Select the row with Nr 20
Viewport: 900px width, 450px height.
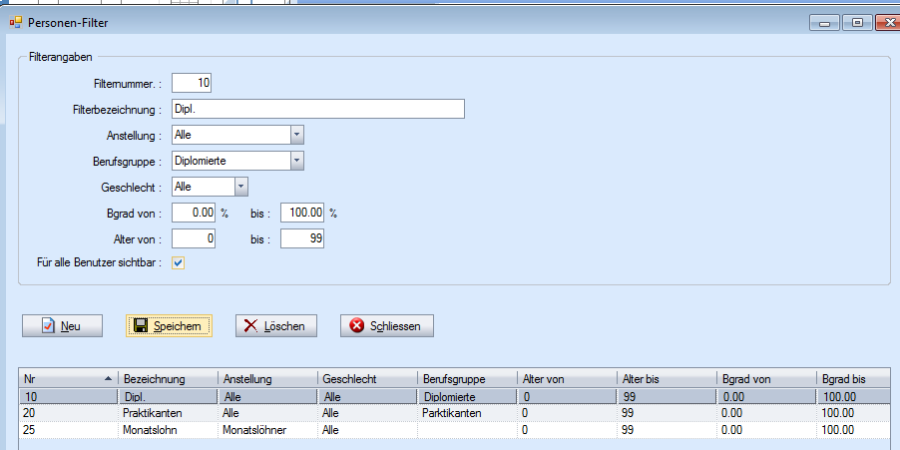455,413
